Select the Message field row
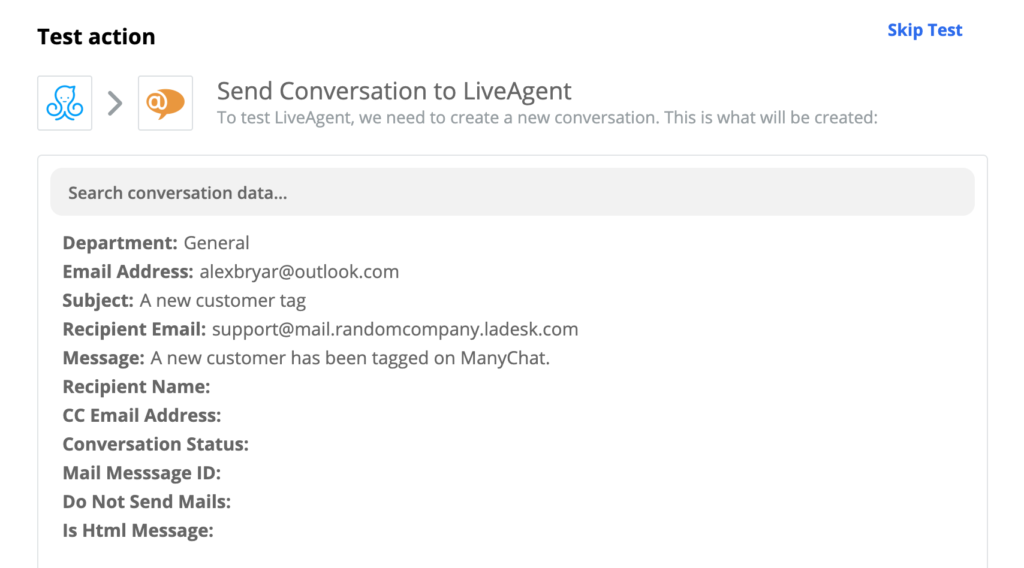1024x568 pixels. click(x=306, y=358)
